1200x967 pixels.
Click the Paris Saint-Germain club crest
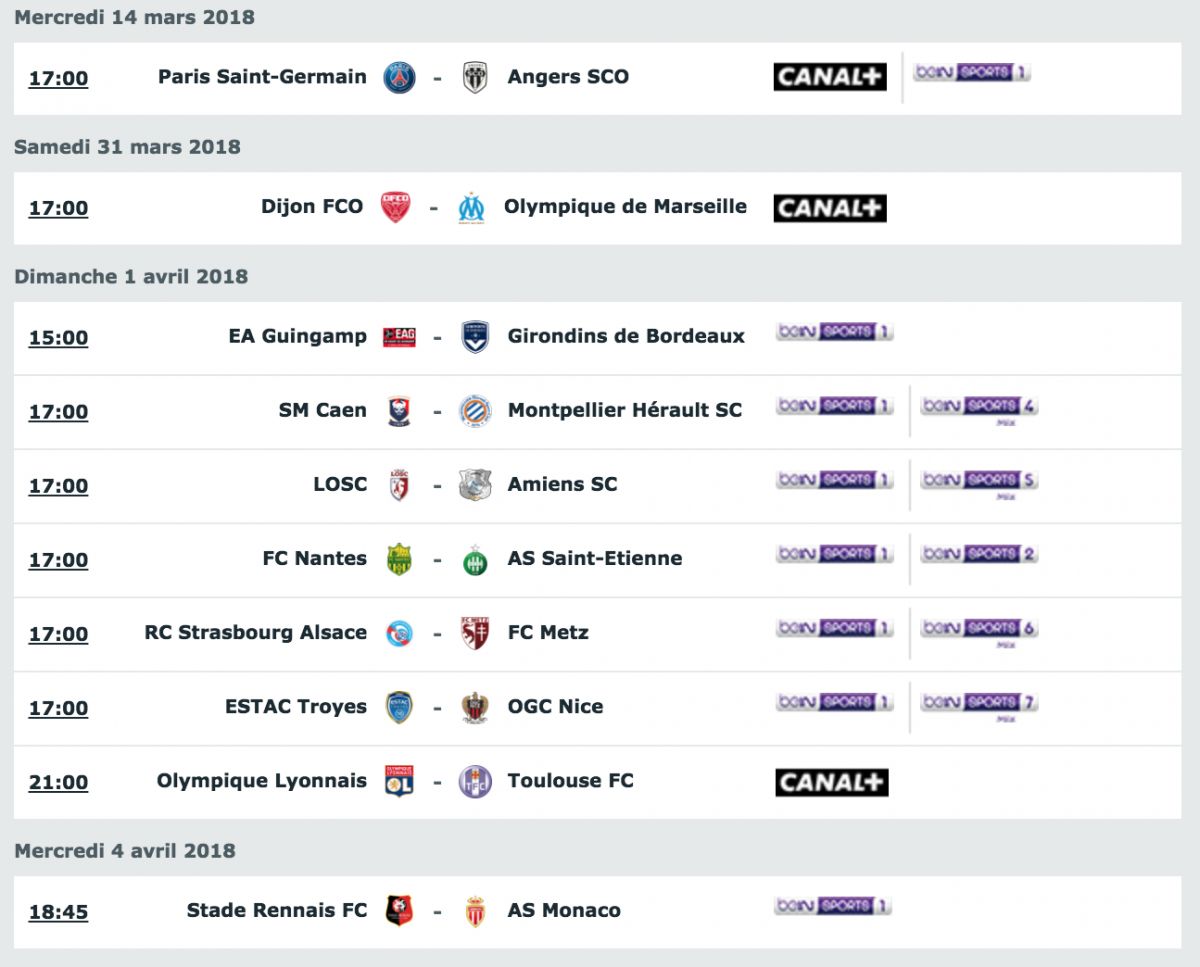(x=400, y=77)
